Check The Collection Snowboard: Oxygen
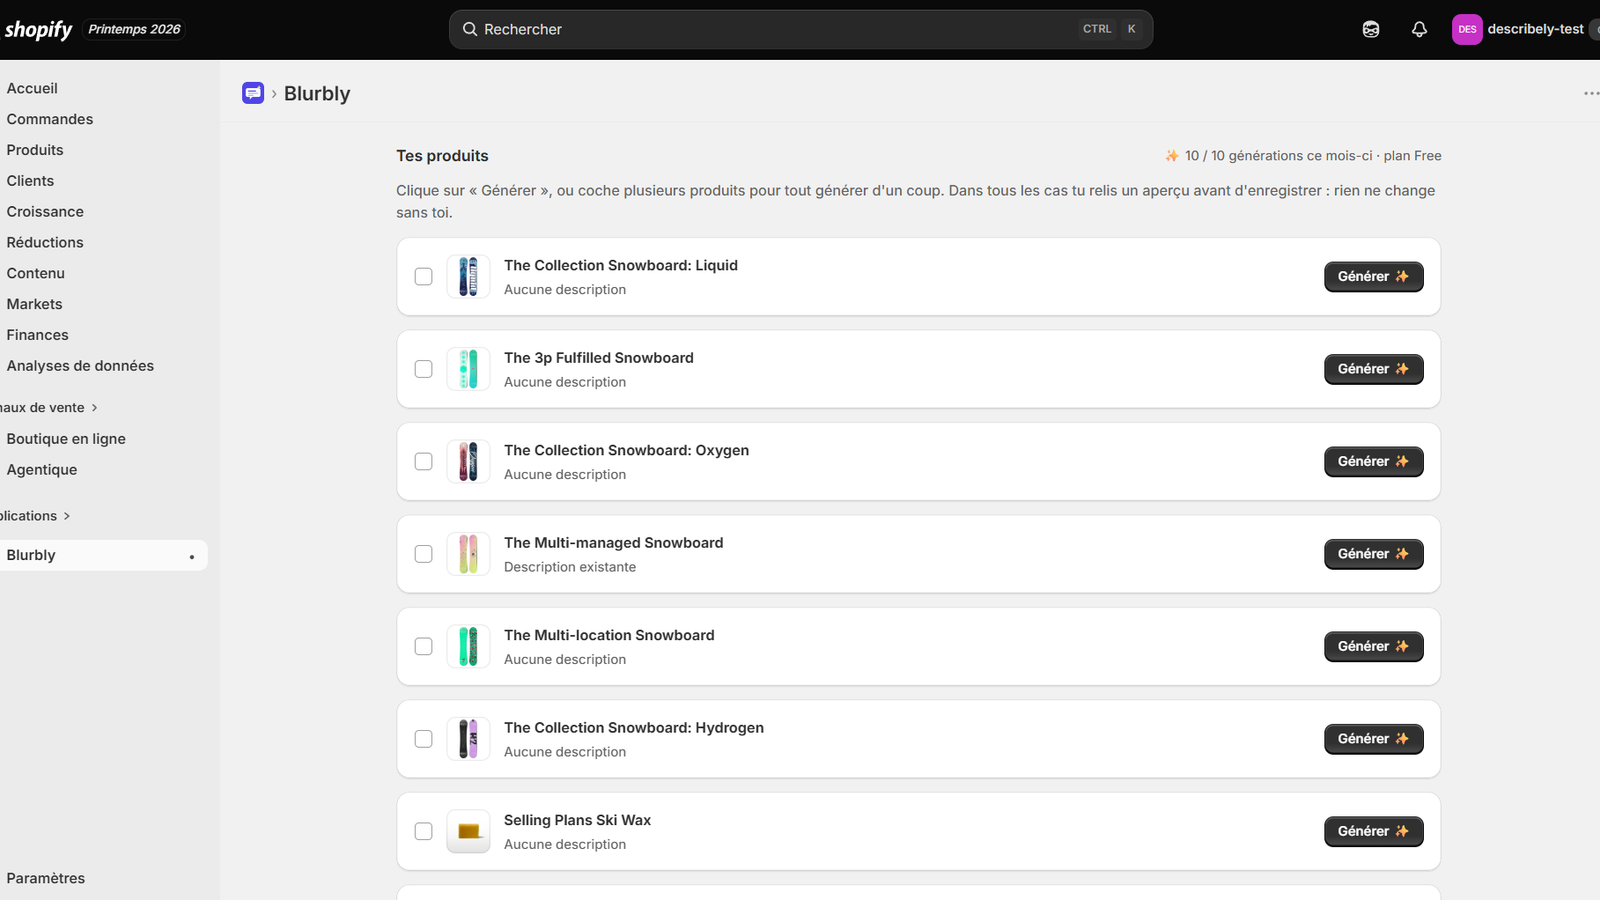 coord(424,462)
